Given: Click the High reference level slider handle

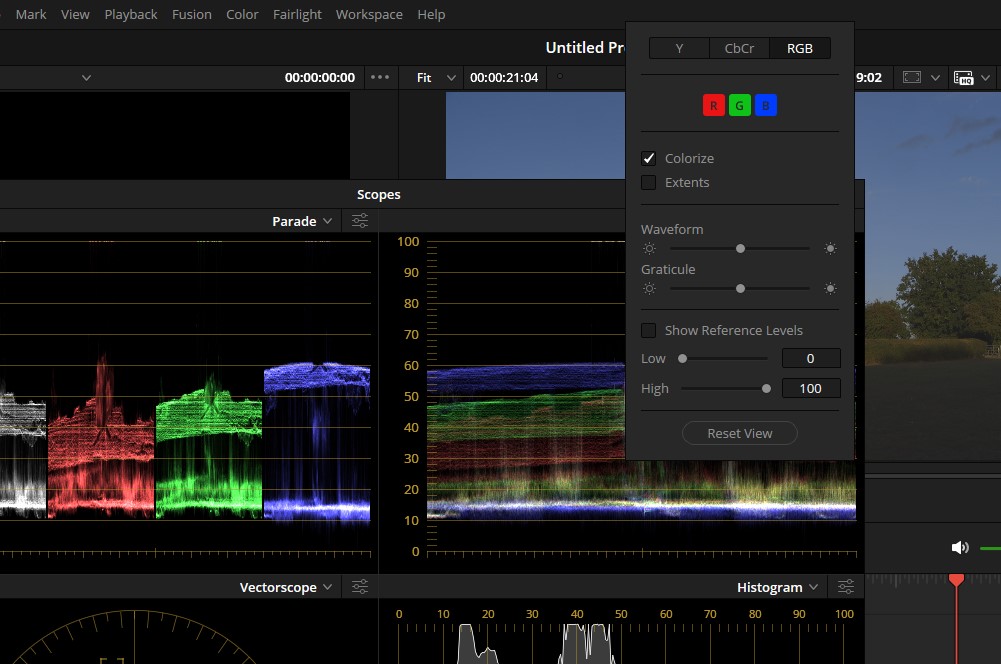Looking at the screenshot, I should point(766,389).
